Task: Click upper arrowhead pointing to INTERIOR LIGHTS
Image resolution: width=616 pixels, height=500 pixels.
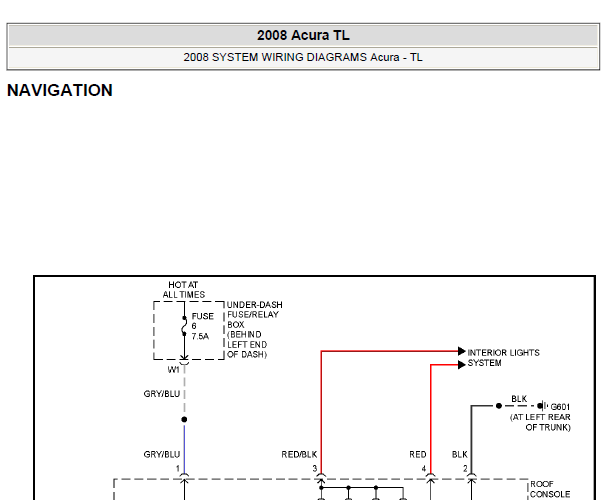Action: click(462, 351)
